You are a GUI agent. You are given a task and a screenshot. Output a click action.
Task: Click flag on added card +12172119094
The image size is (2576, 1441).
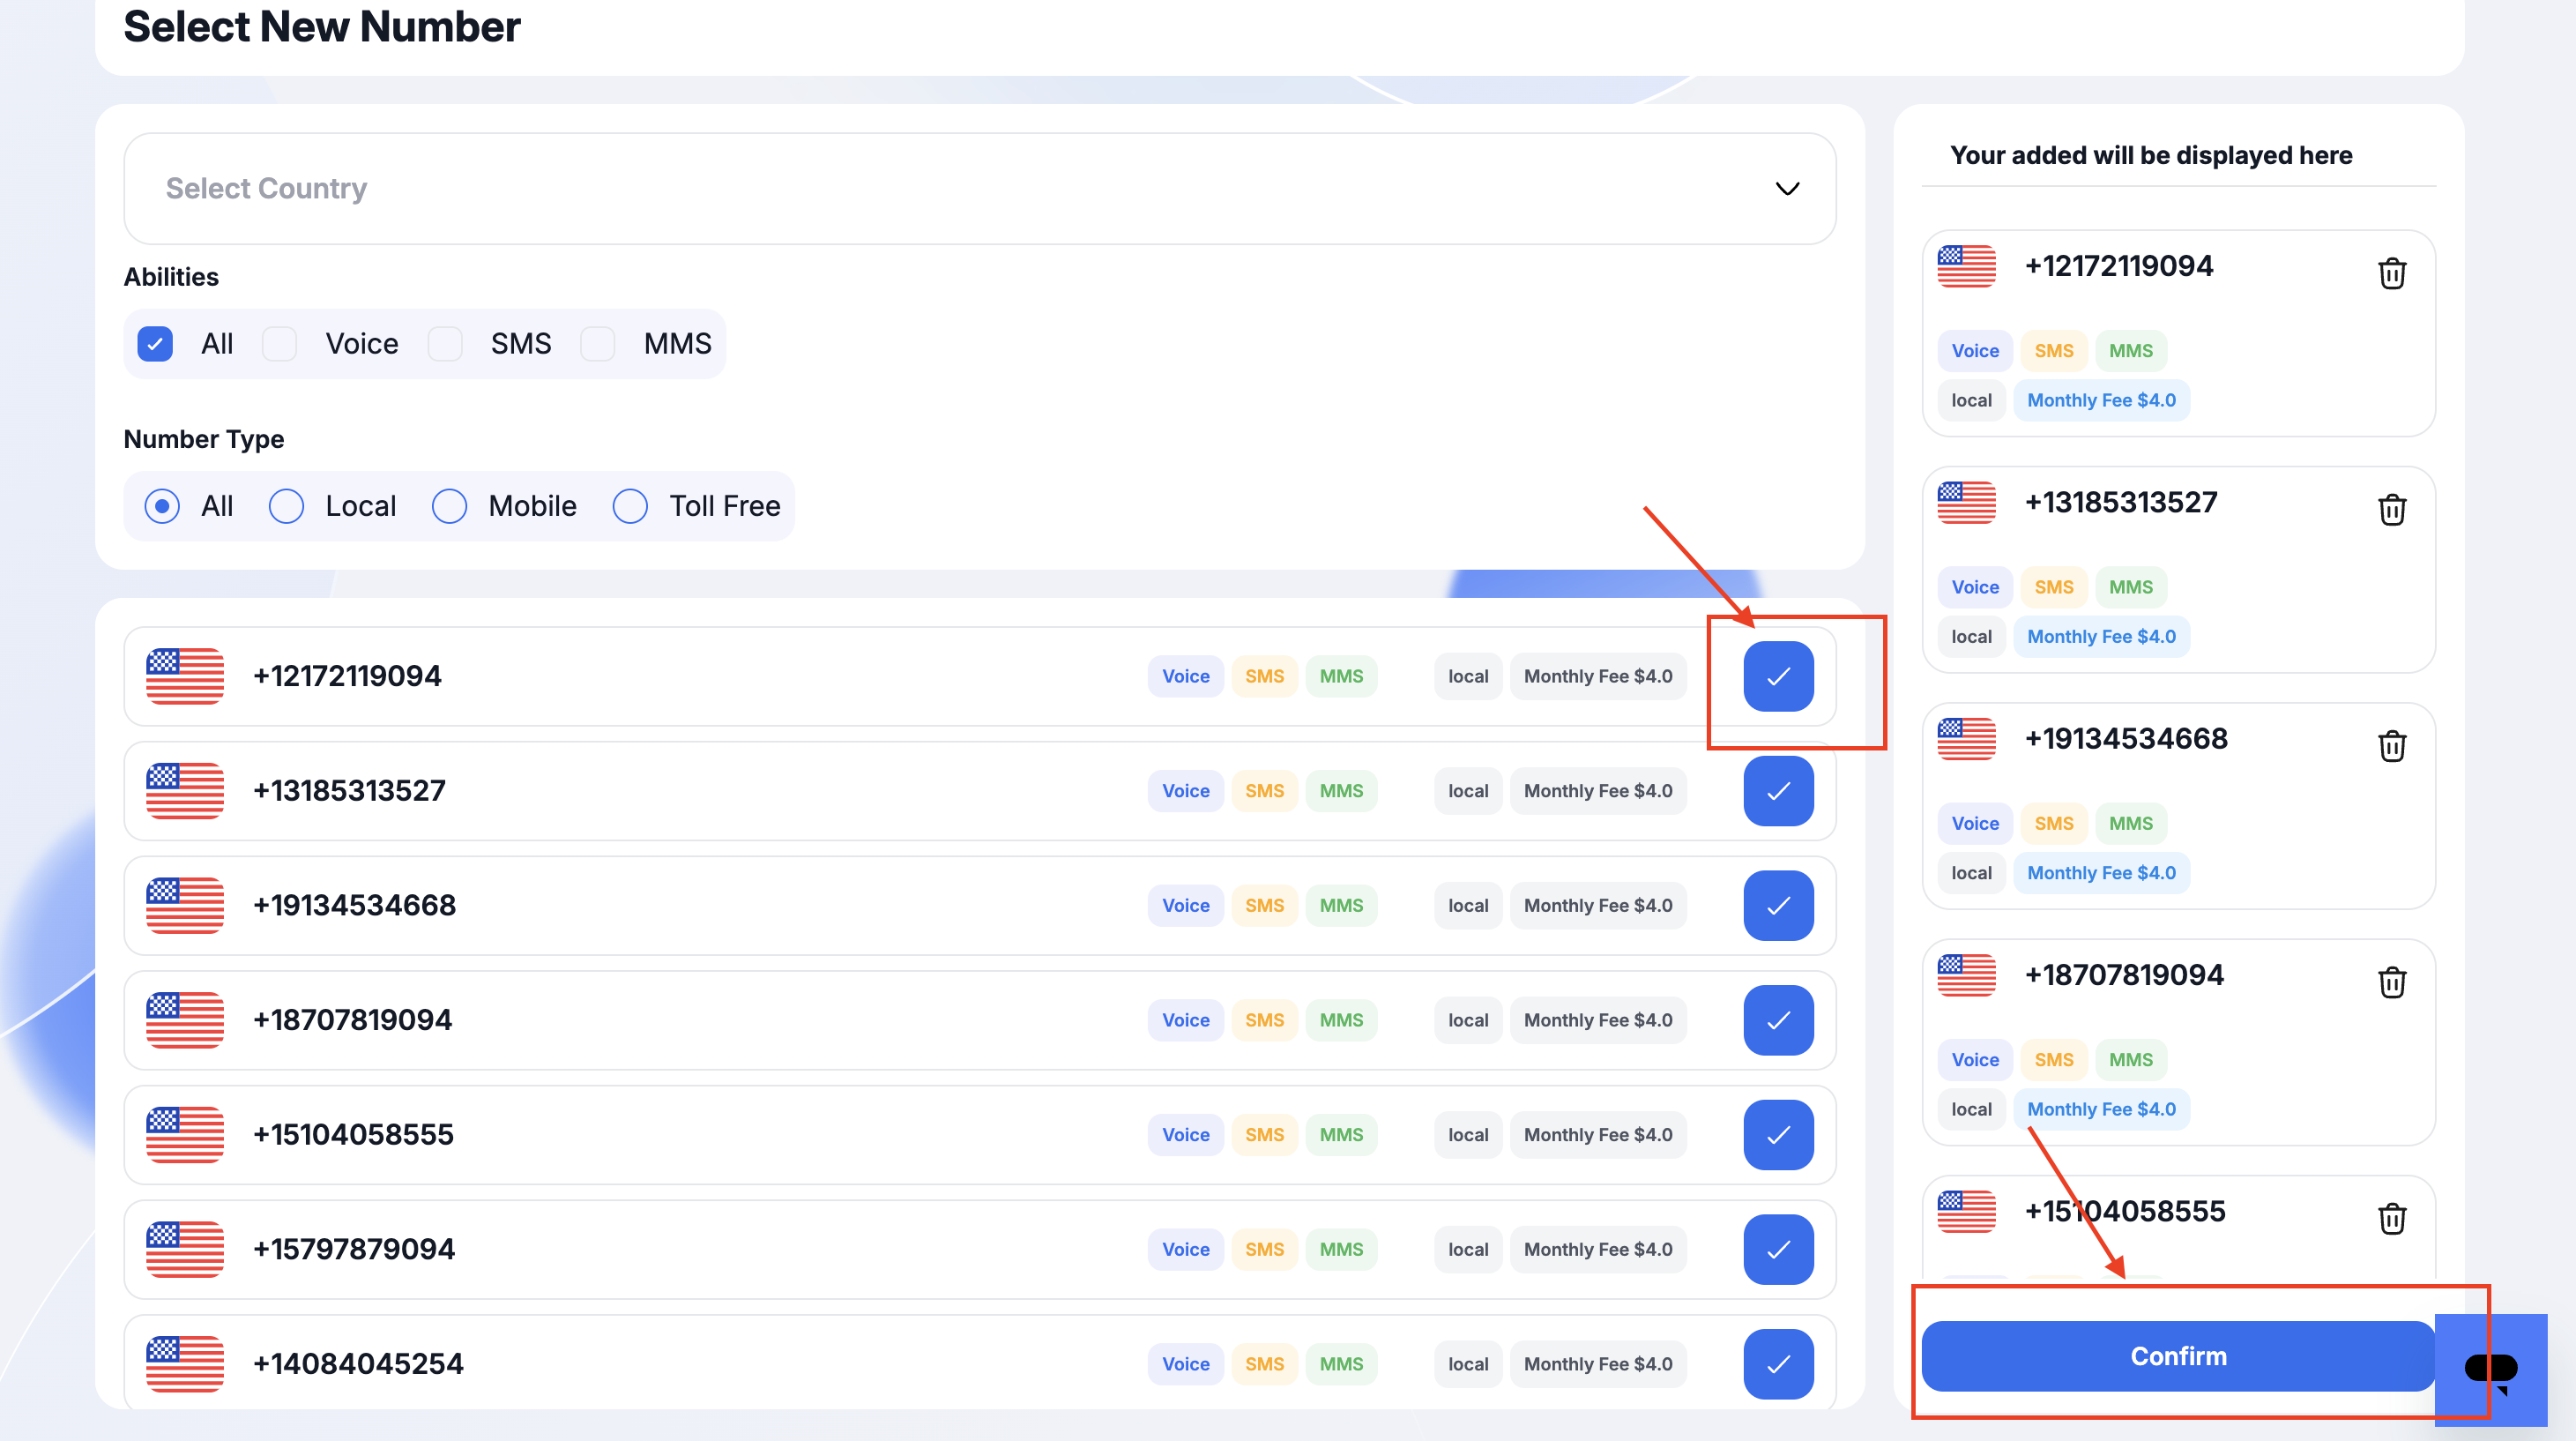pos(1966,266)
